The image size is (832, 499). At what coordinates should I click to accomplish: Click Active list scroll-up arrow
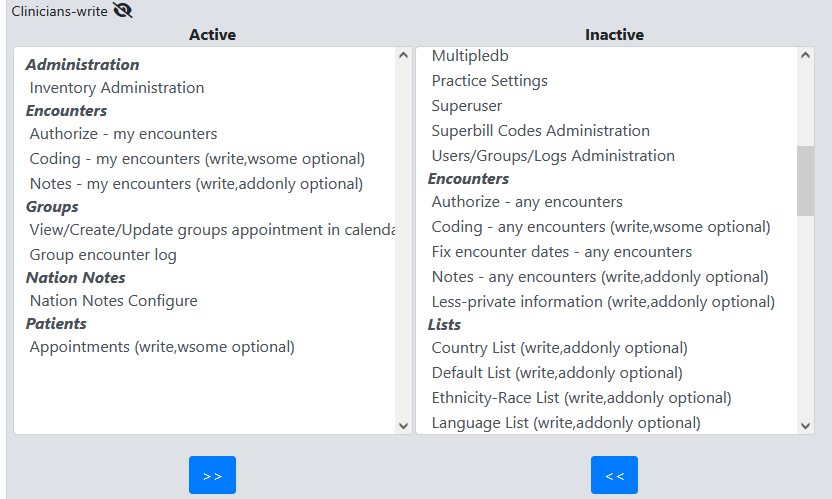(403, 55)
